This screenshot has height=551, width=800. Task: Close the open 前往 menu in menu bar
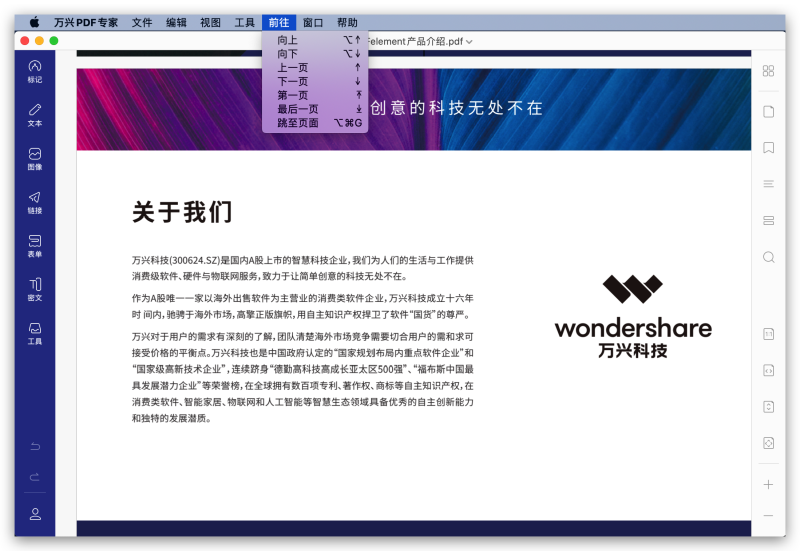click(279, 22)
